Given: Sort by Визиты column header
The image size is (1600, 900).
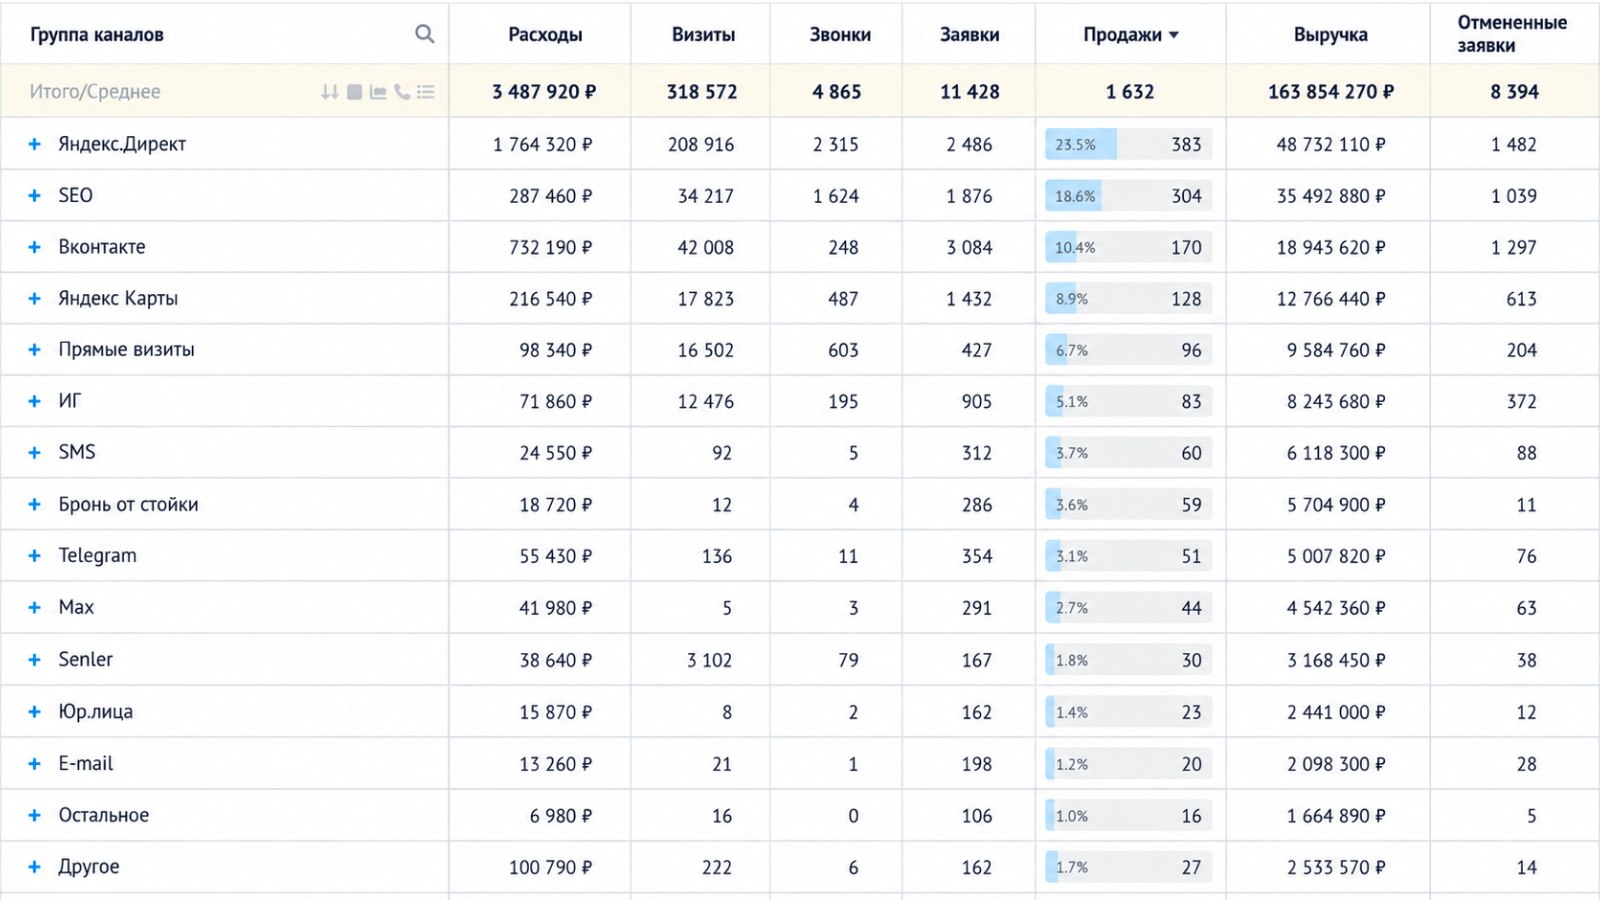Looking at the screenshot, I should click(703, 35).
